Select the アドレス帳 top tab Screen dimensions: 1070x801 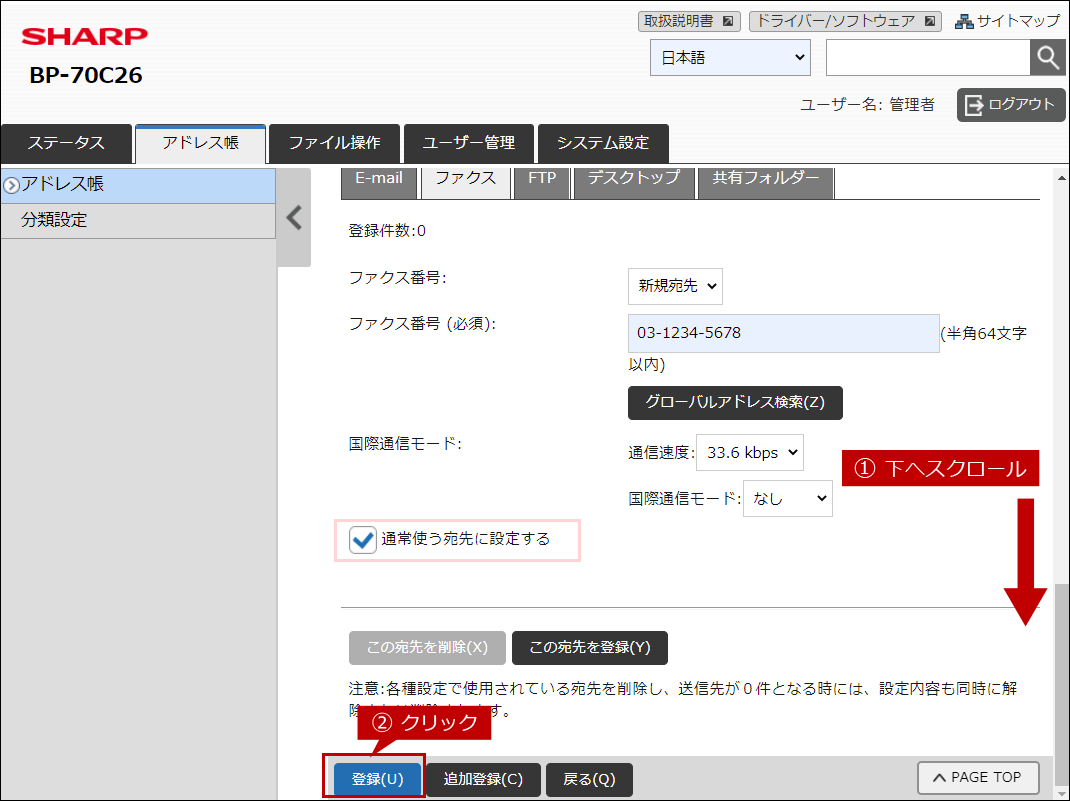201,143
